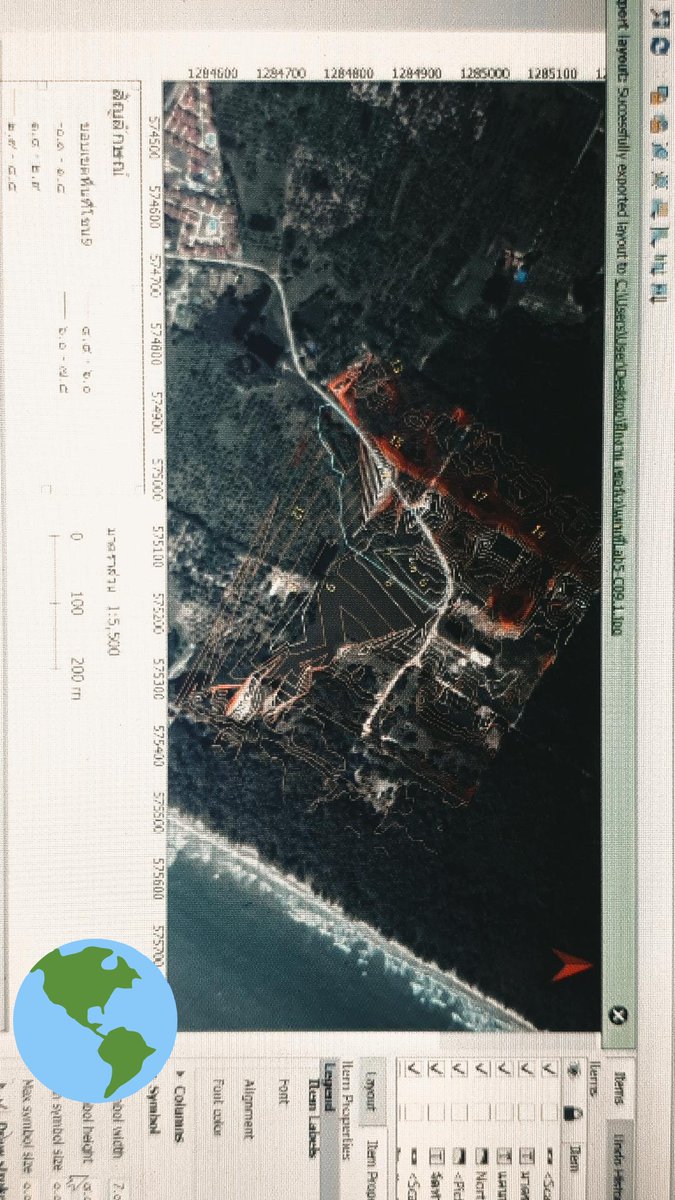This screenshot has width=675, height=1200.
Task: Click the "Font" label under Item Labels
Action: pyautogui.click(x=283, y=1091)
